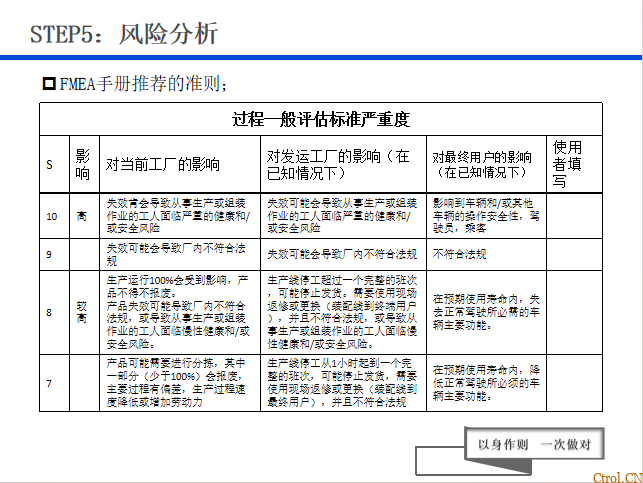
Task: Click cell "影响到车辆和/或其他车辆的操作安全性"
Action: (x=486, y=216)
